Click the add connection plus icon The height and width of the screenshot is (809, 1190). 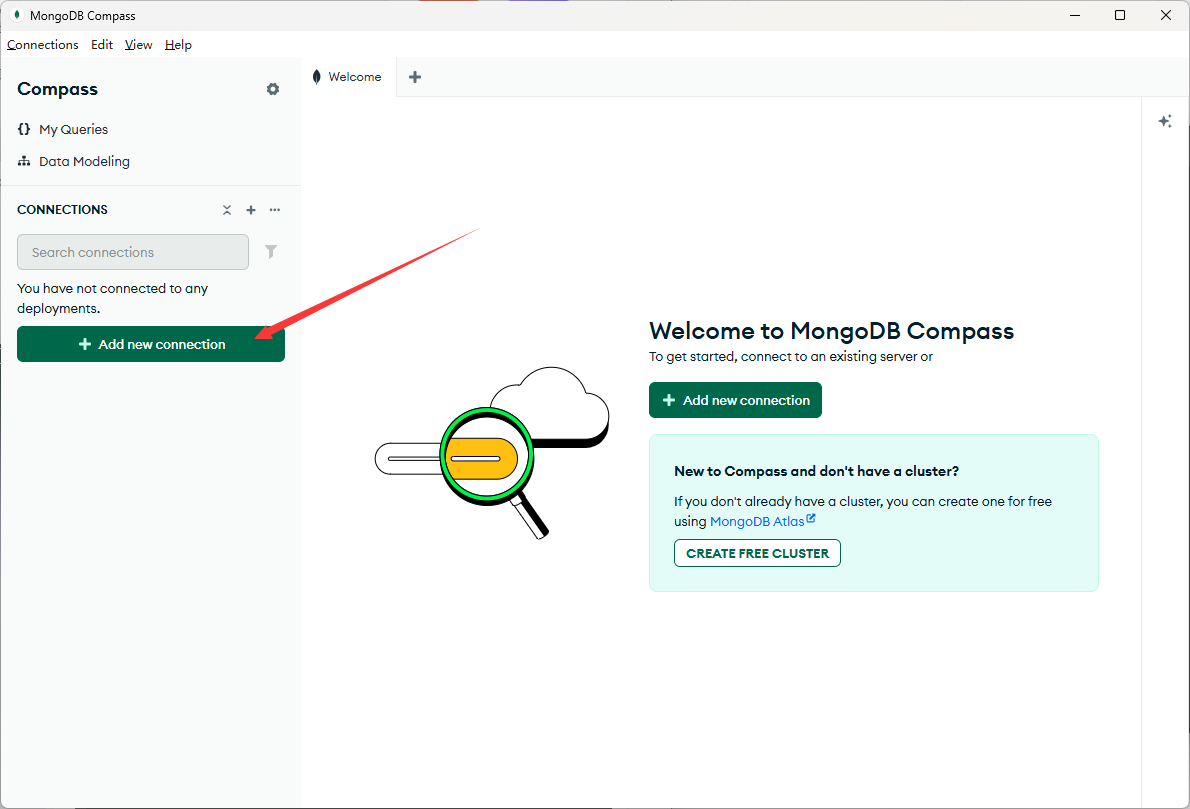pos(251,210)
